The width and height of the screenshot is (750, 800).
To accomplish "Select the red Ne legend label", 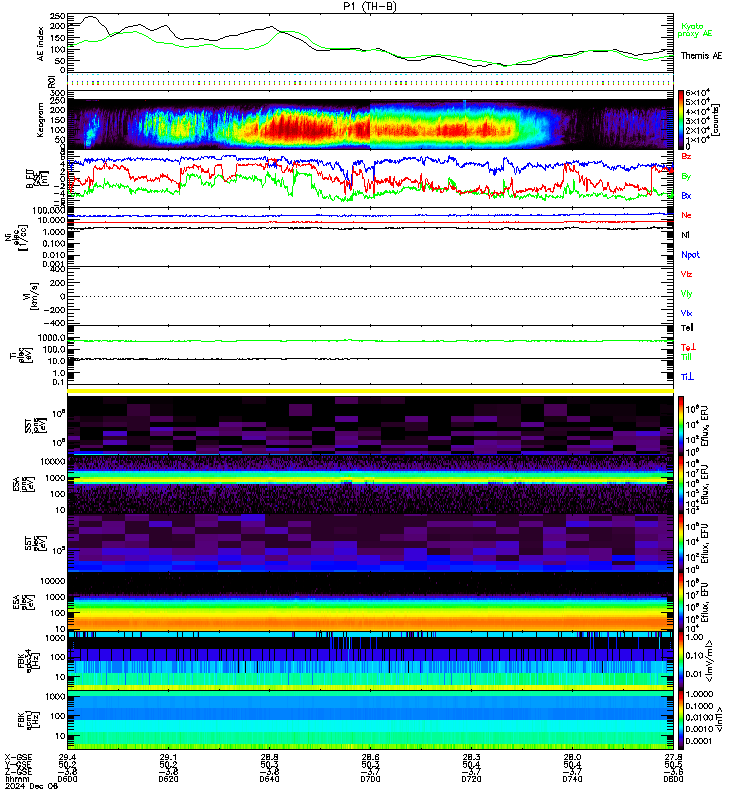I will [x=686, y=215].
